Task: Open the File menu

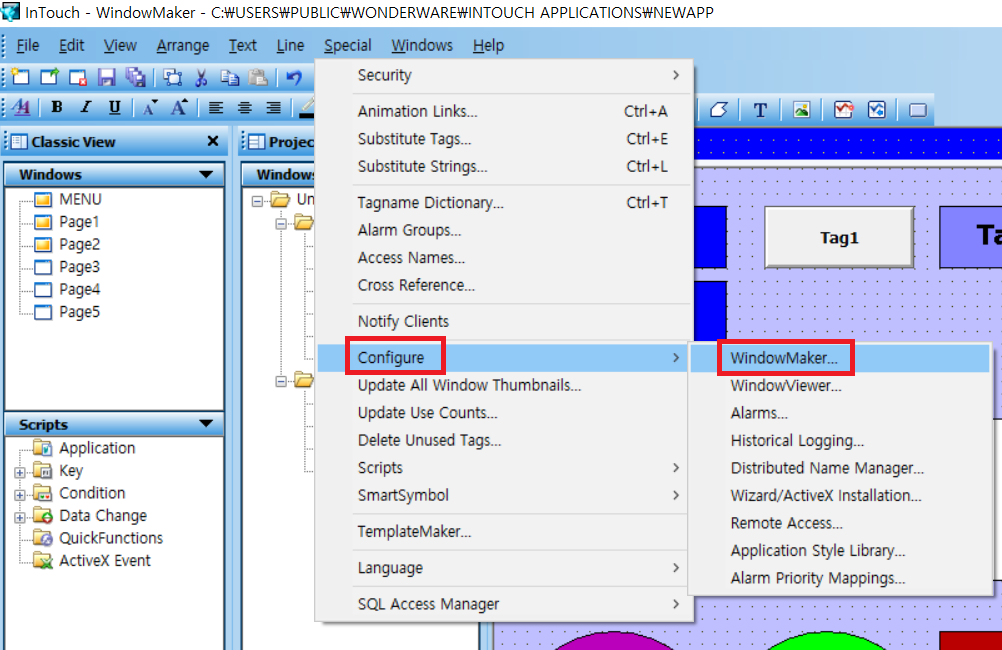Action: click(27, 45)
